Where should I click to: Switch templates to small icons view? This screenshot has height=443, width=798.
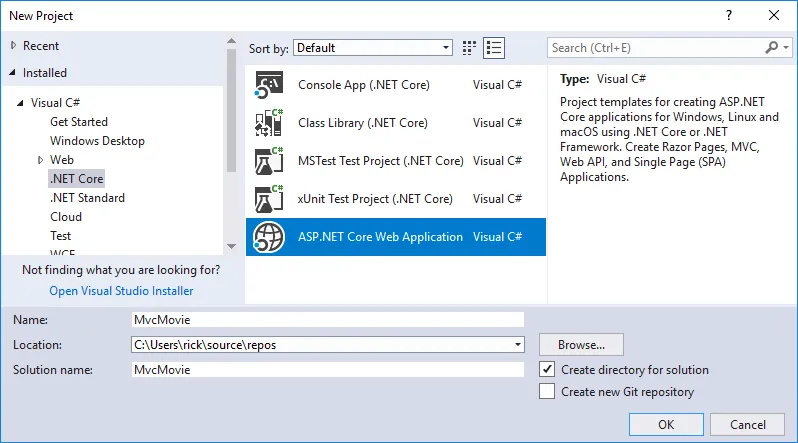(469, 48)
